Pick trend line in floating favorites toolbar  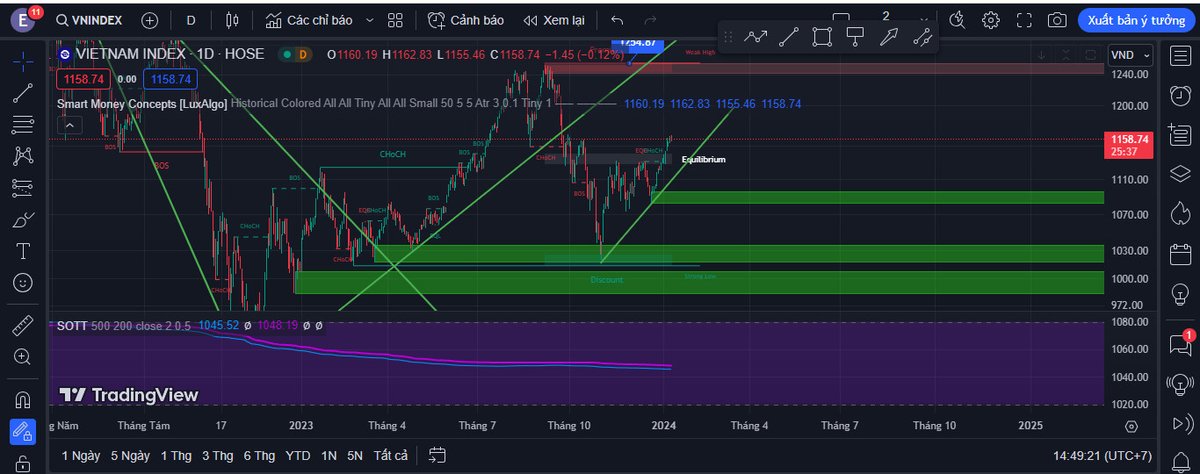pos(789,37)
